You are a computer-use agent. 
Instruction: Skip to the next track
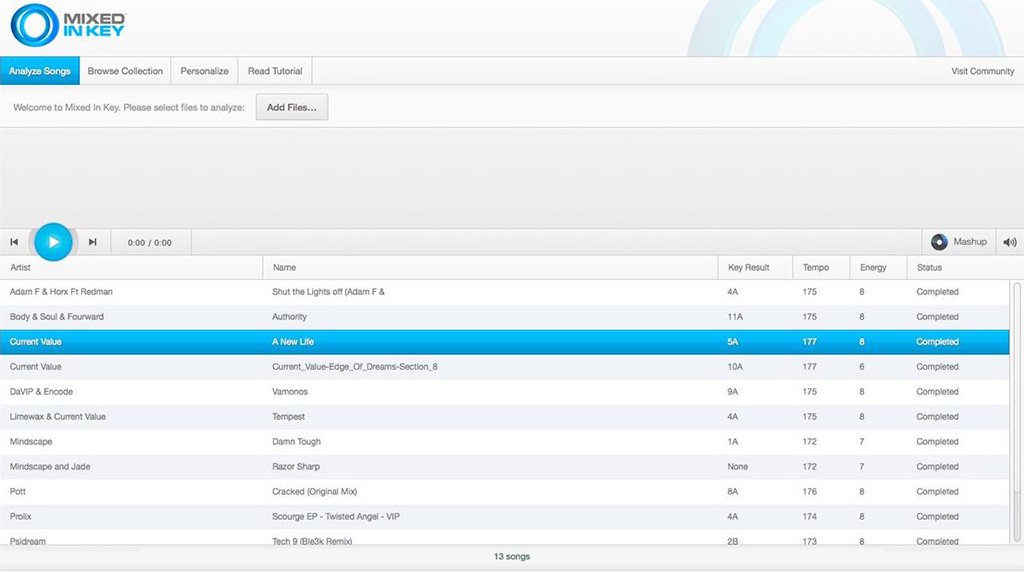[93, 242]
